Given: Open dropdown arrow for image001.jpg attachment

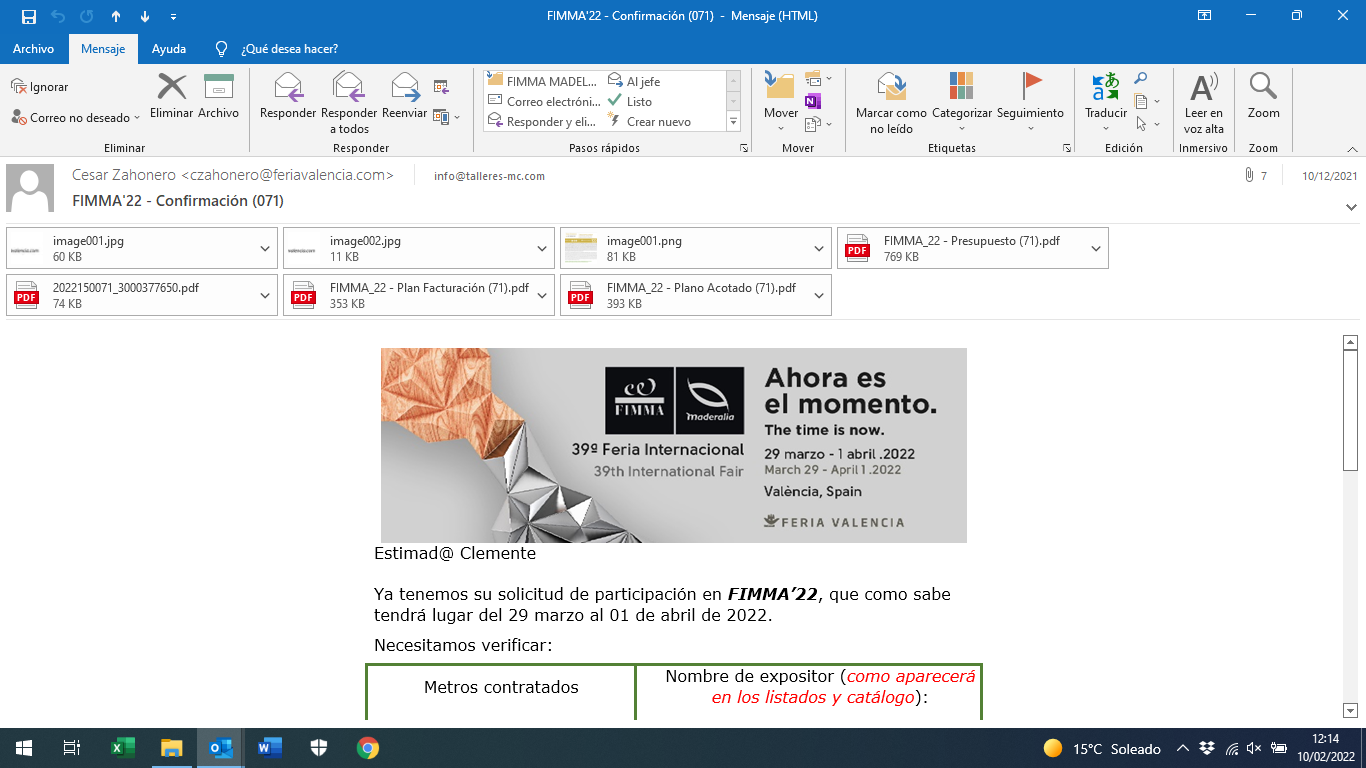Looking at the screenshot, I should (265, 248).
